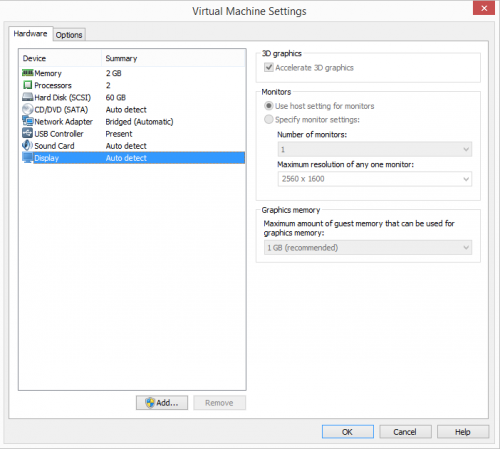Select the CD/DVD (SATA) row label
Viewport: 500px width, 449px height.
61,110
